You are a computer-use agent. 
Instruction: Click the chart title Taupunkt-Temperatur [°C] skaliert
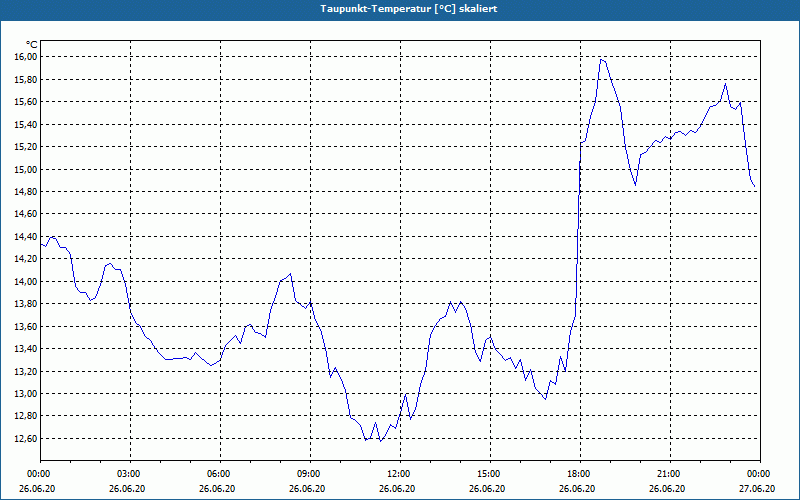[408, 9]
